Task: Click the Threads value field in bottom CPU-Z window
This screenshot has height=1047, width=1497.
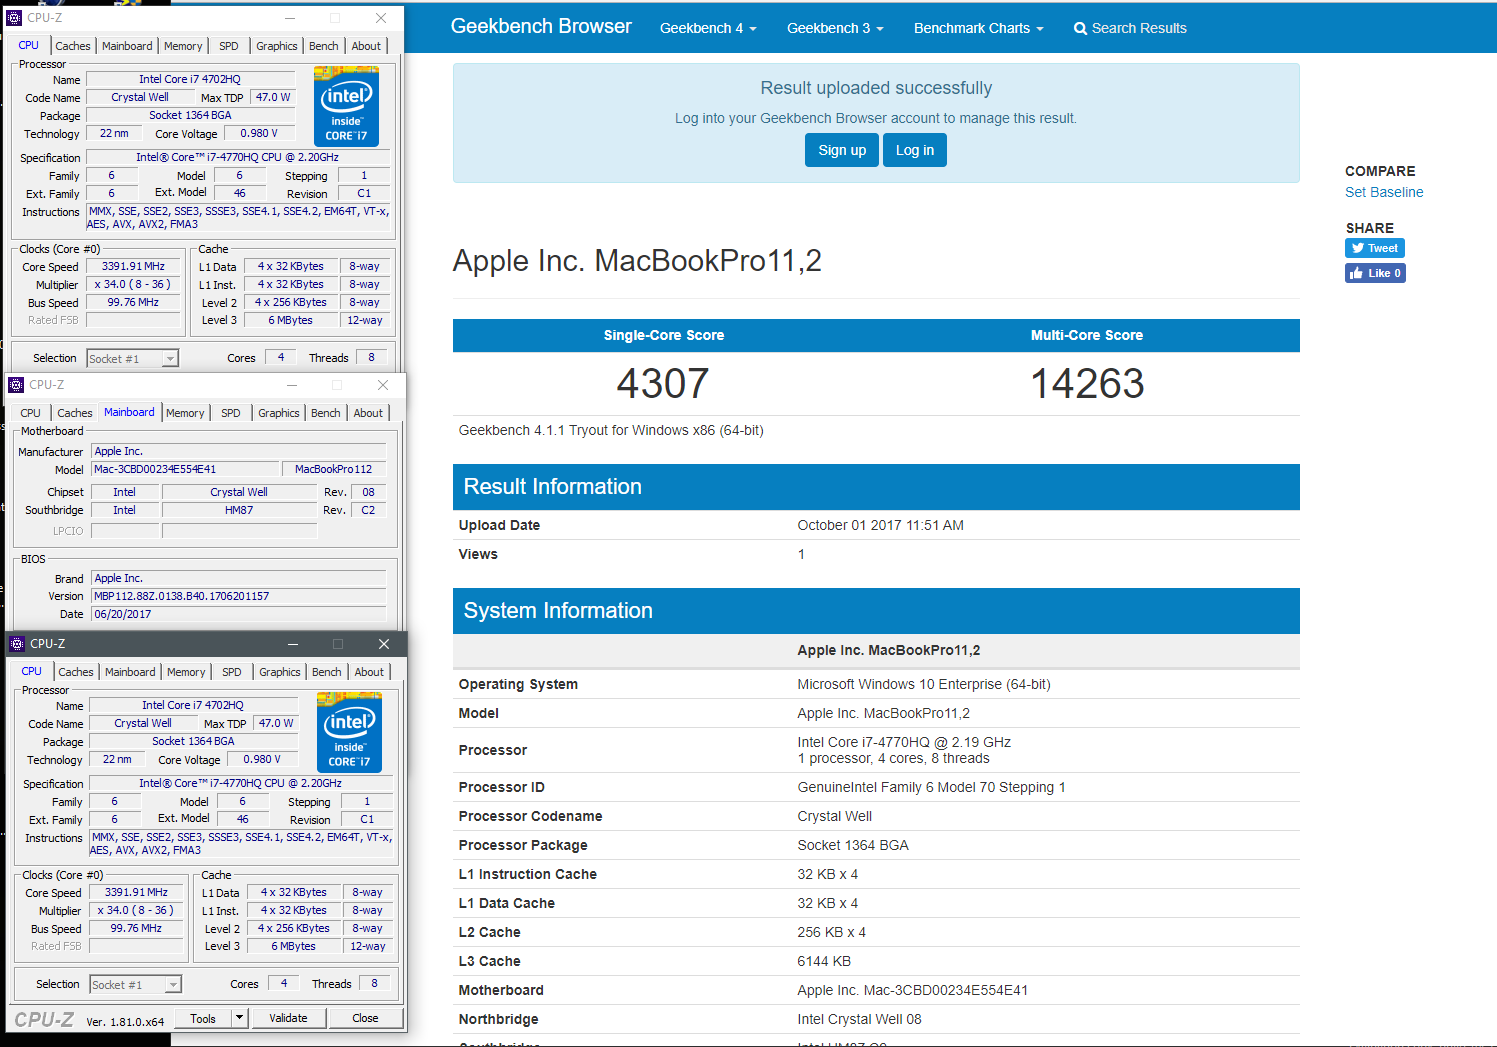Action: 375,984
